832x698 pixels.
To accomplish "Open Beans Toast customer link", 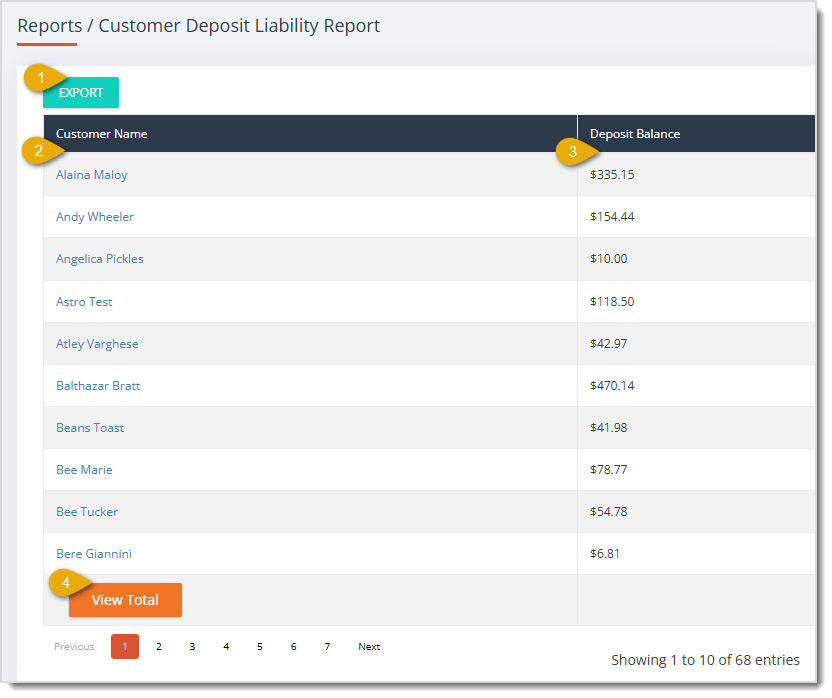I will (x=91, y=429).
